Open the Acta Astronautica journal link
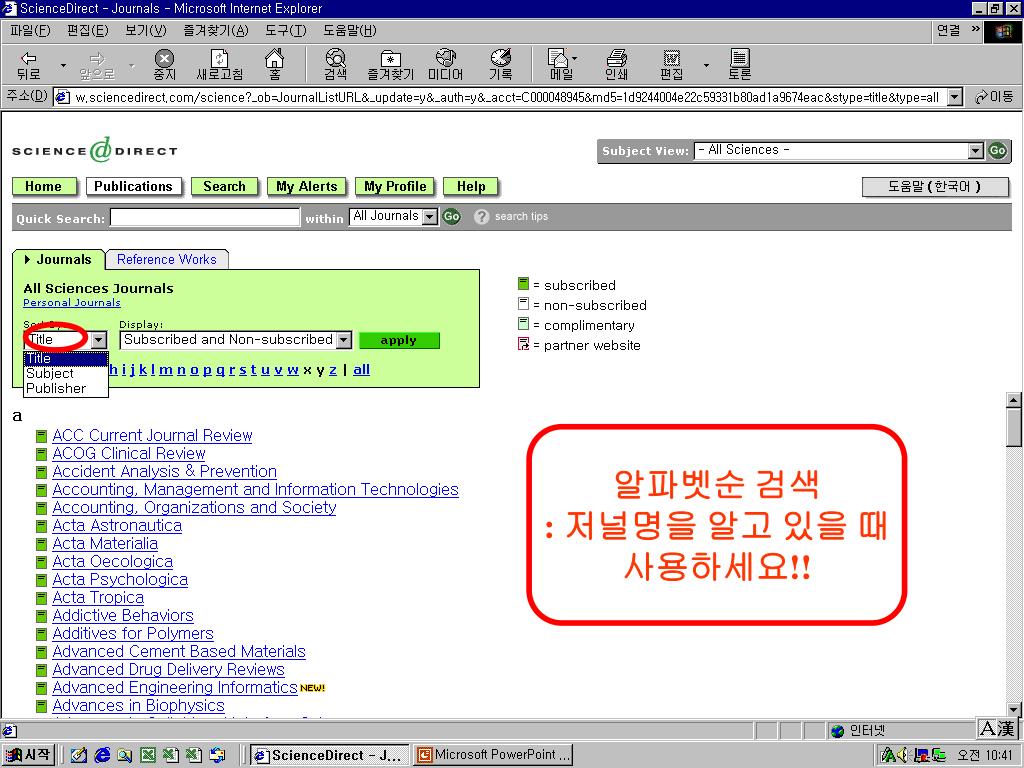The width and height of the screenshot is (1024, 768). click(x=117, y=526)
